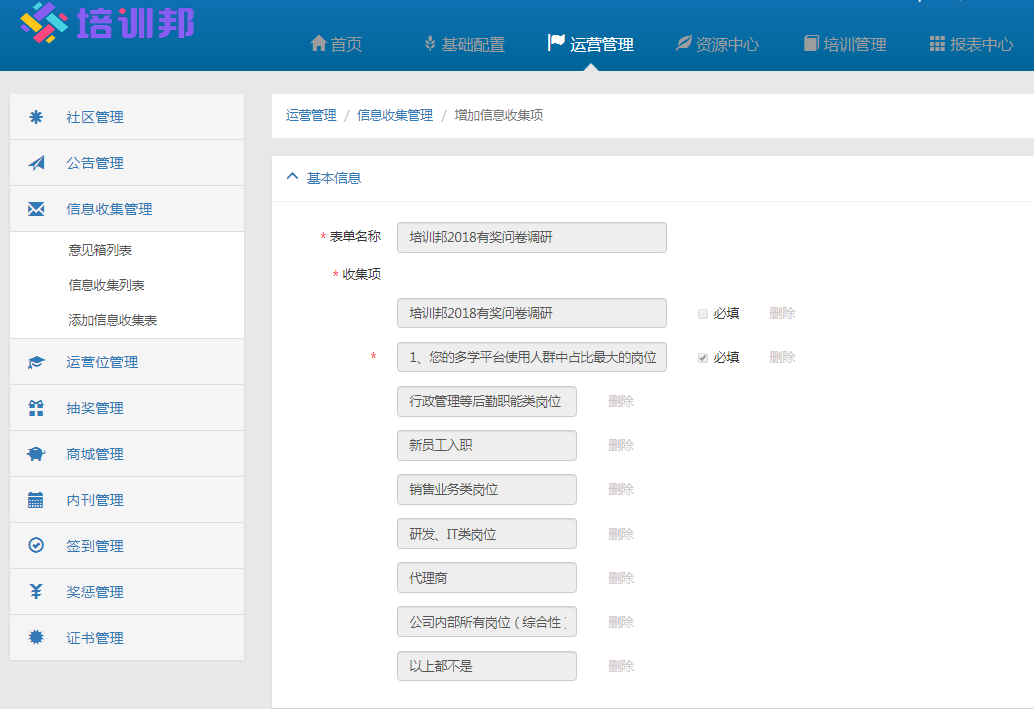Screen dimensions: 1034x709
Task: Open the 添加信息收集表 submenu item
Action: point(113,320)
